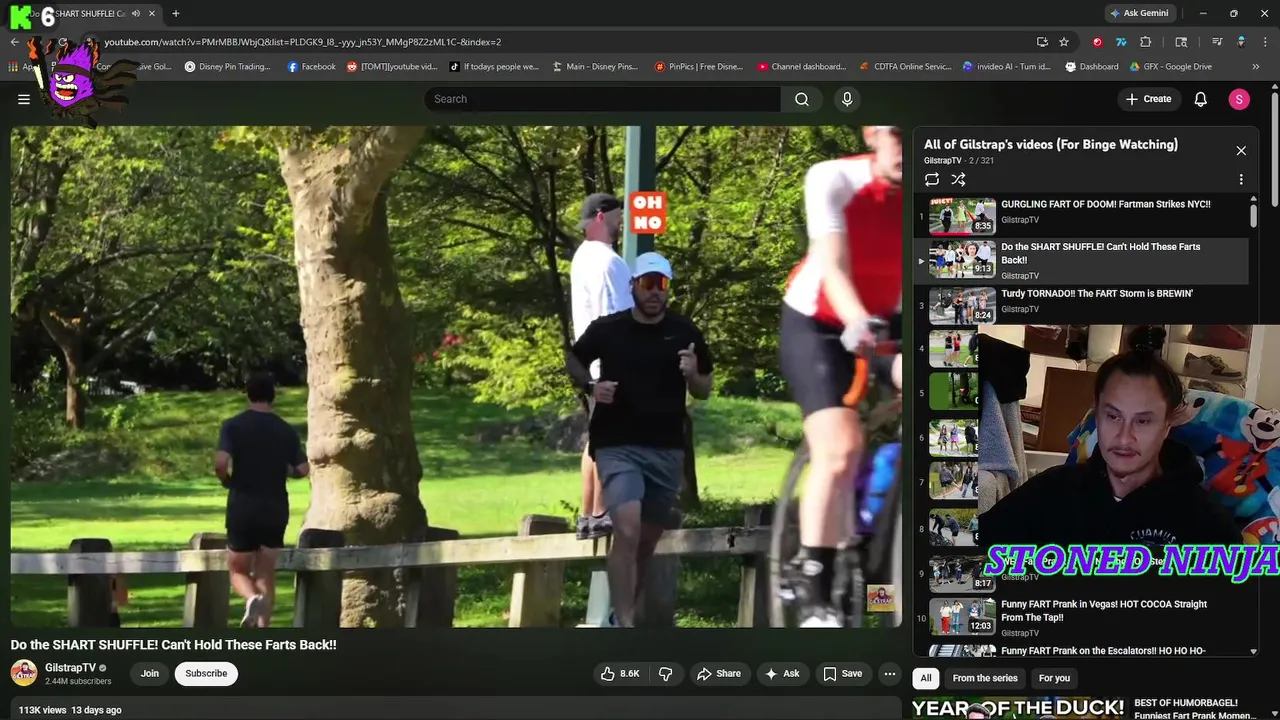Viewport: 1280px width, 720px height.
Task: Dislike the video with thumbs down
Action: coord(666,674)
